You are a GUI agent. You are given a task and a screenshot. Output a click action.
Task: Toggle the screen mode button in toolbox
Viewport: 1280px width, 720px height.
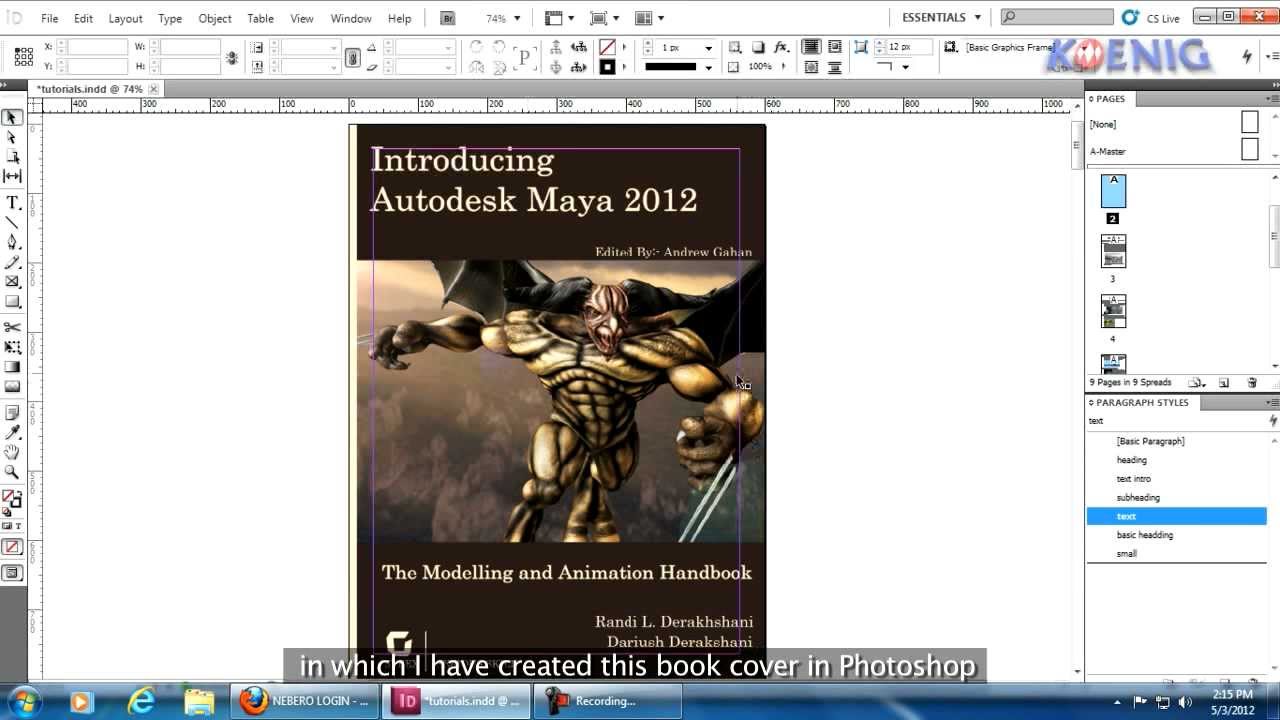[x=12, y=573]
